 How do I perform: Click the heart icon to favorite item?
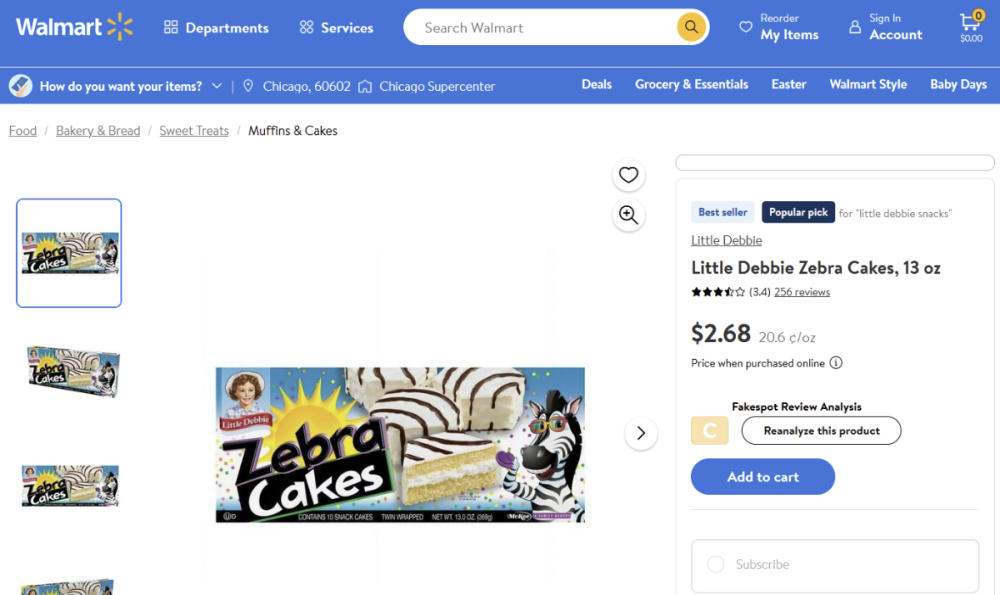628,176
